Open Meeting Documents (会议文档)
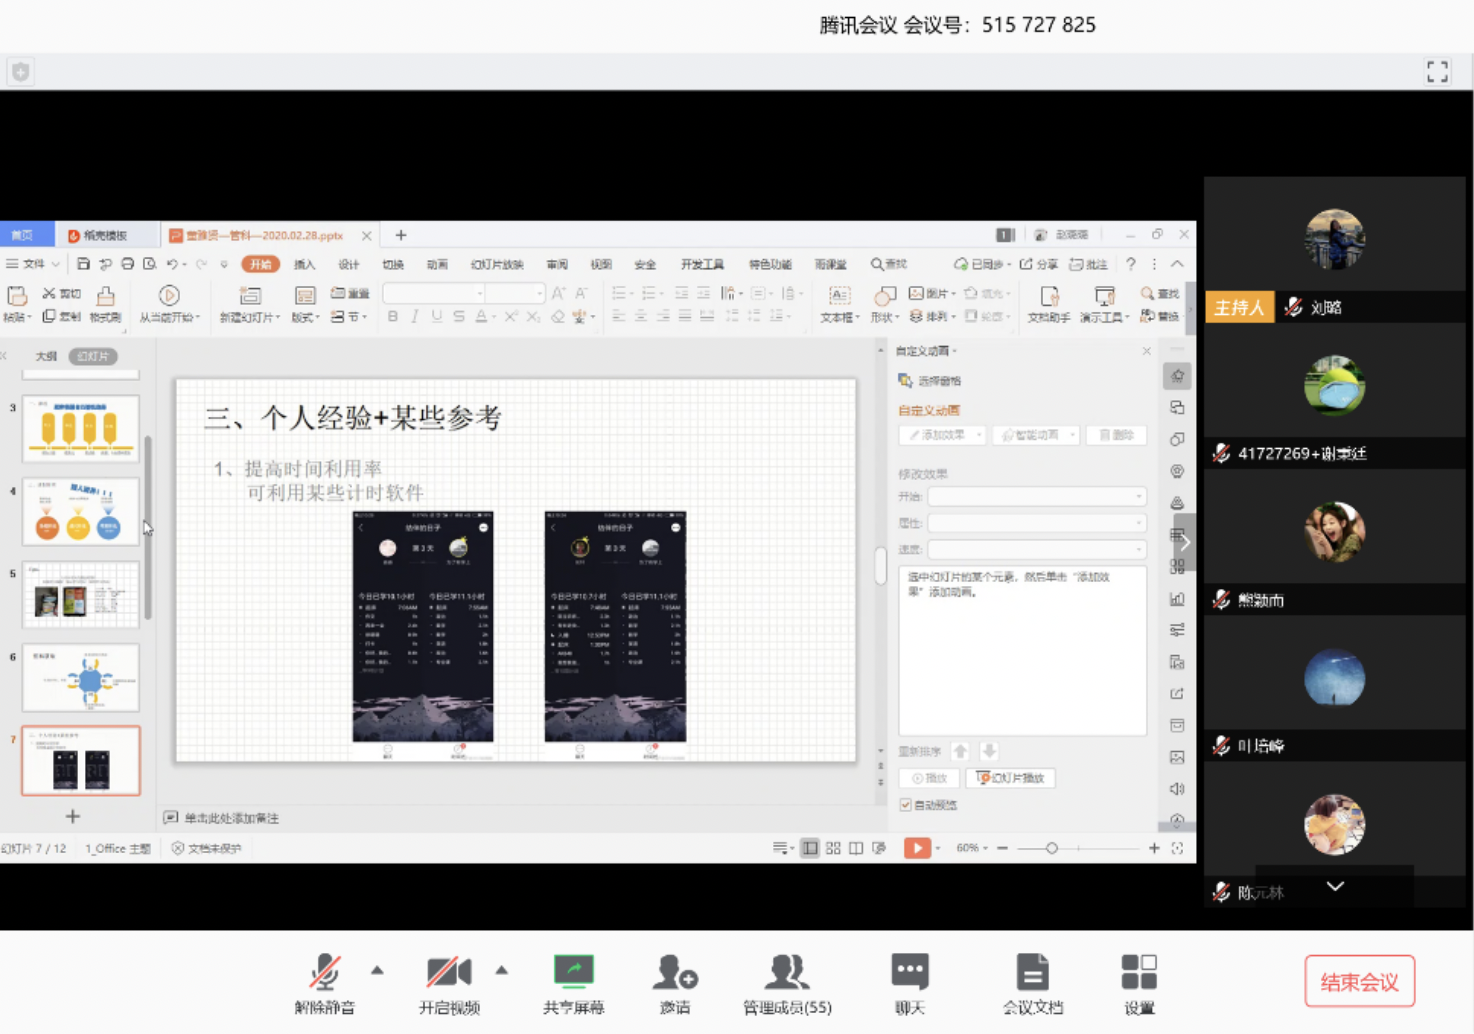The width and height of the screenshot is (1474, 1034). click(x=1032, y=972)
